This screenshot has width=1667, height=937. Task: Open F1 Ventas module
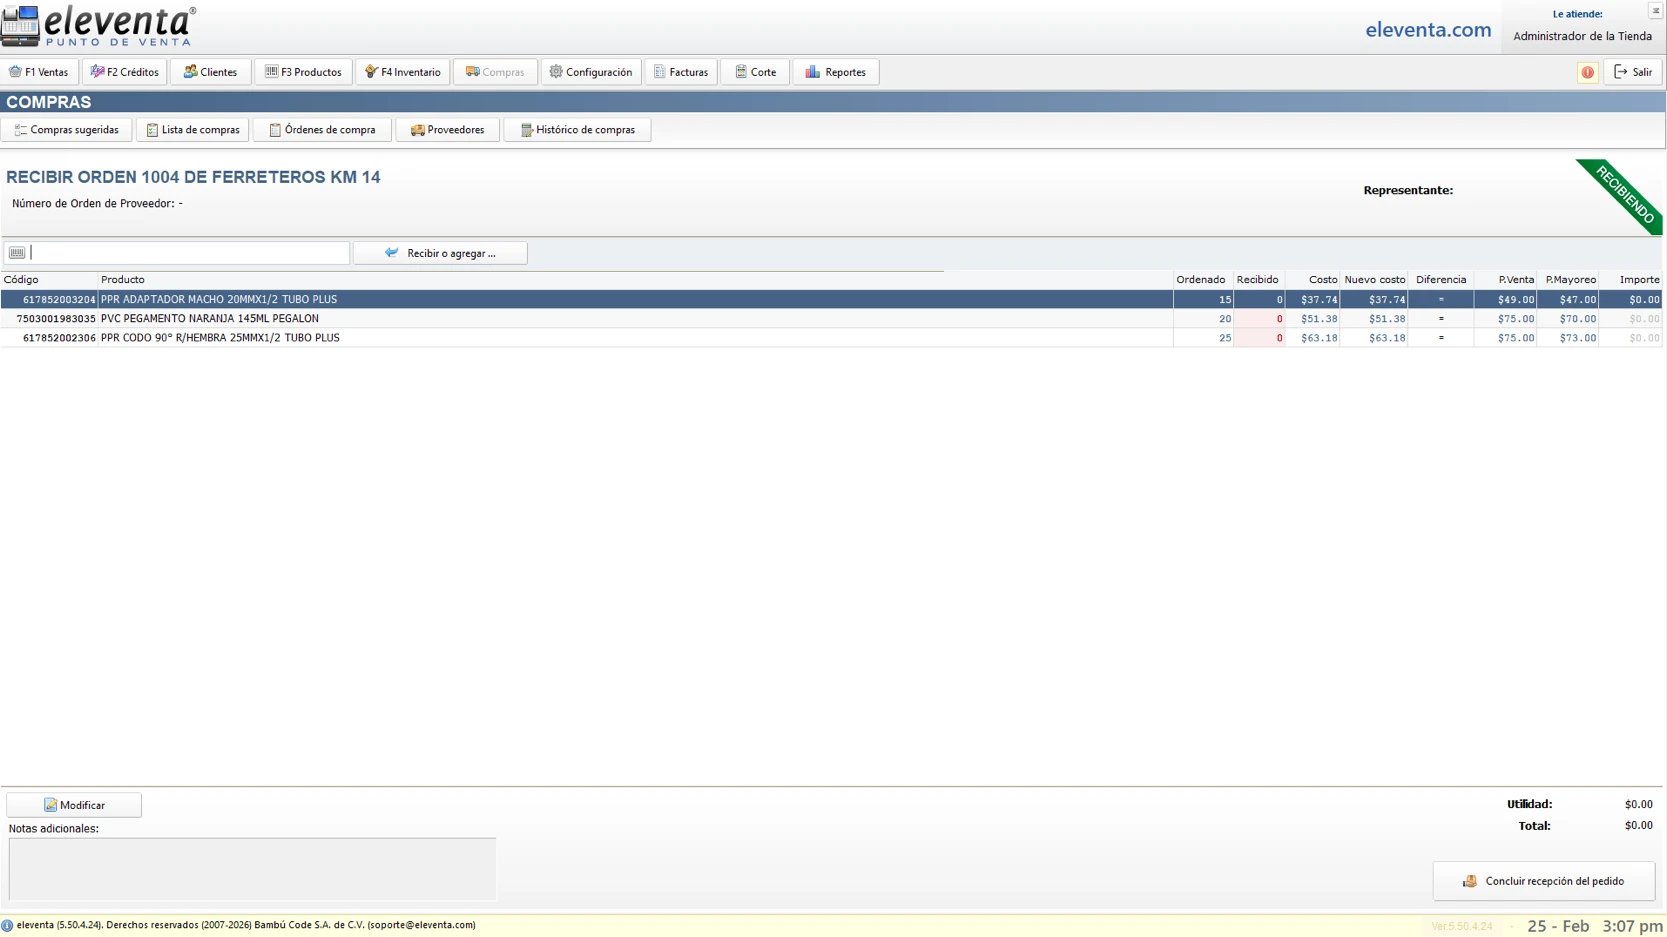(x=39, y=72)
